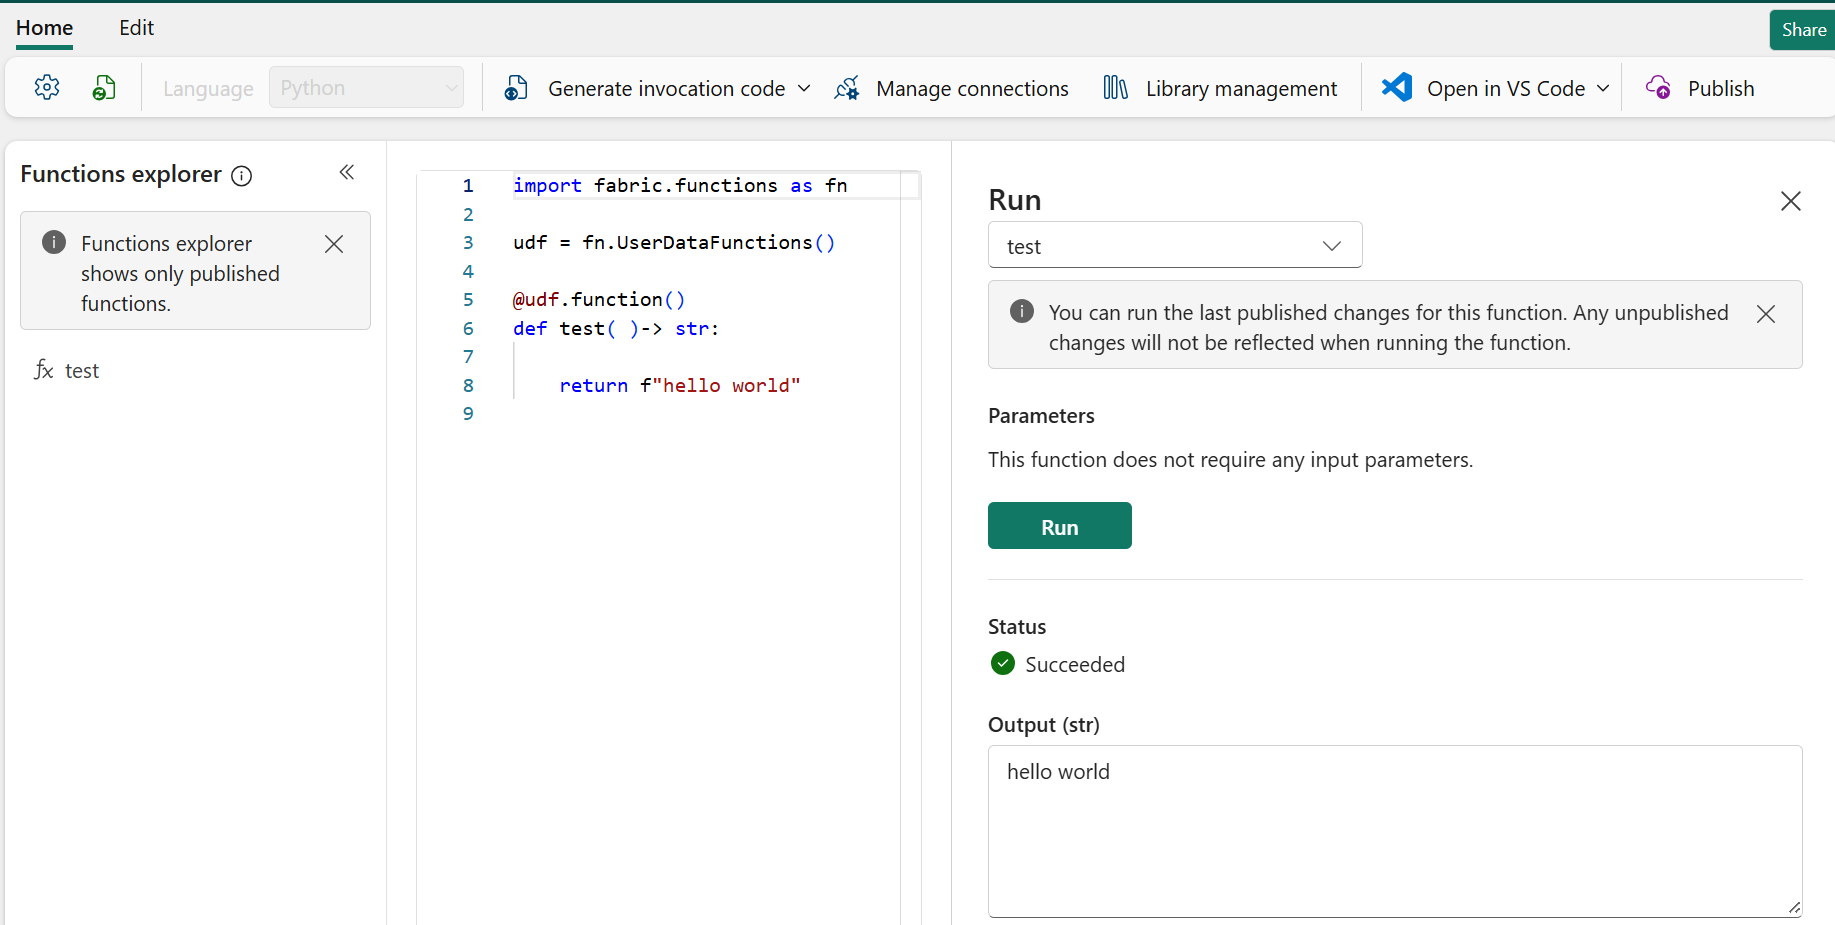Image resolution: width=1835 pixels, height=925 pixels.
Task: Expand the Generate invocation code dropdown
Action: [804, 88]
